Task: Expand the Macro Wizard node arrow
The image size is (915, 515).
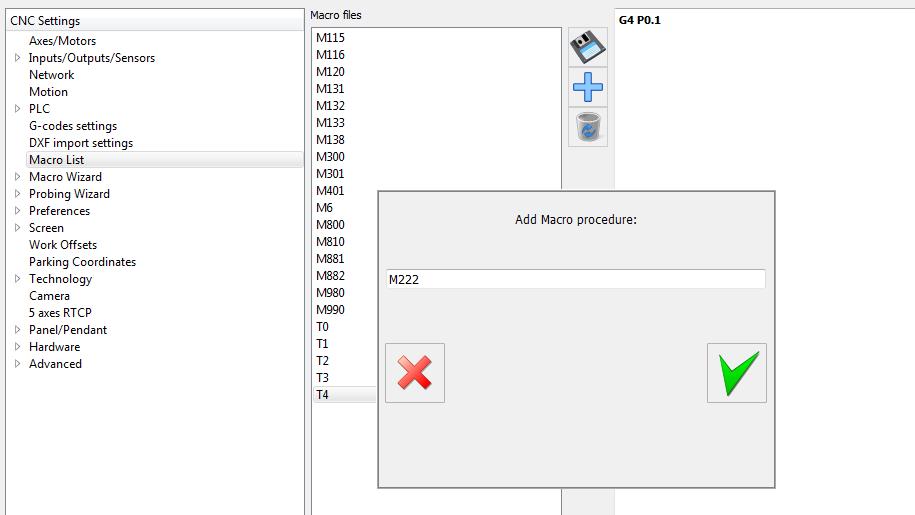Action: 17,177
